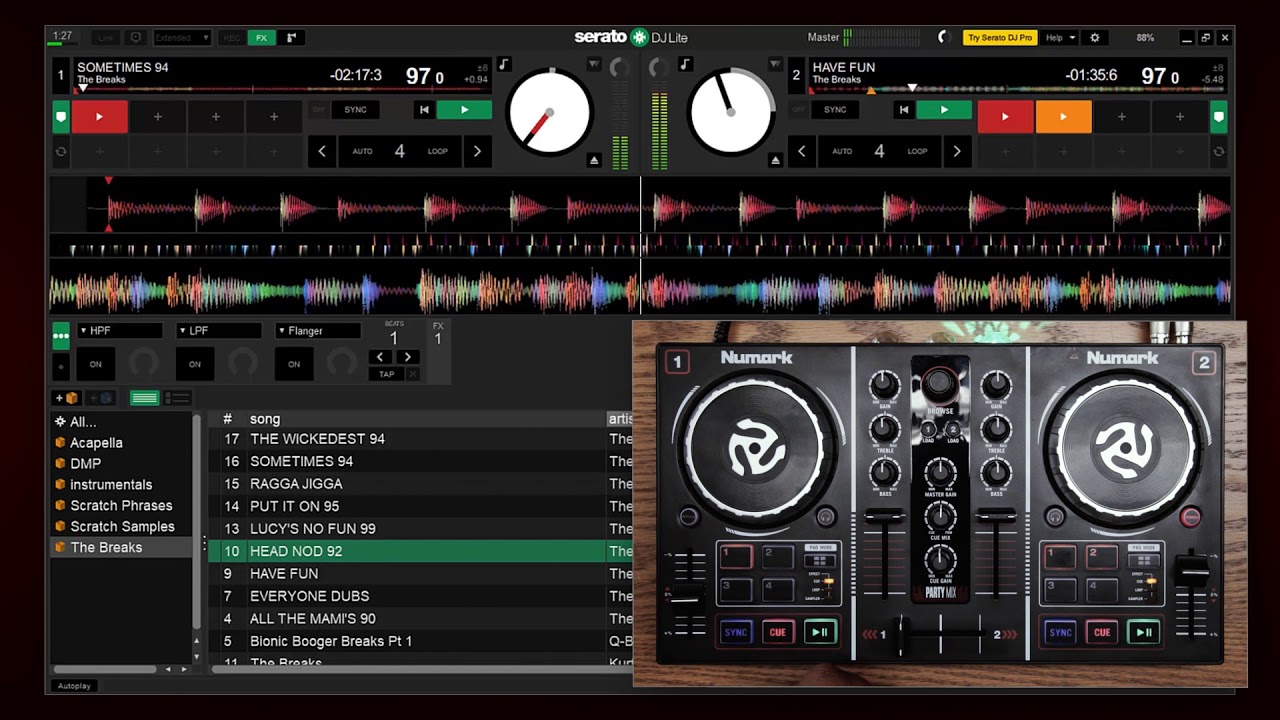
Task: Jump to previous track on deck 1
Action: click(x=424, y=110)
